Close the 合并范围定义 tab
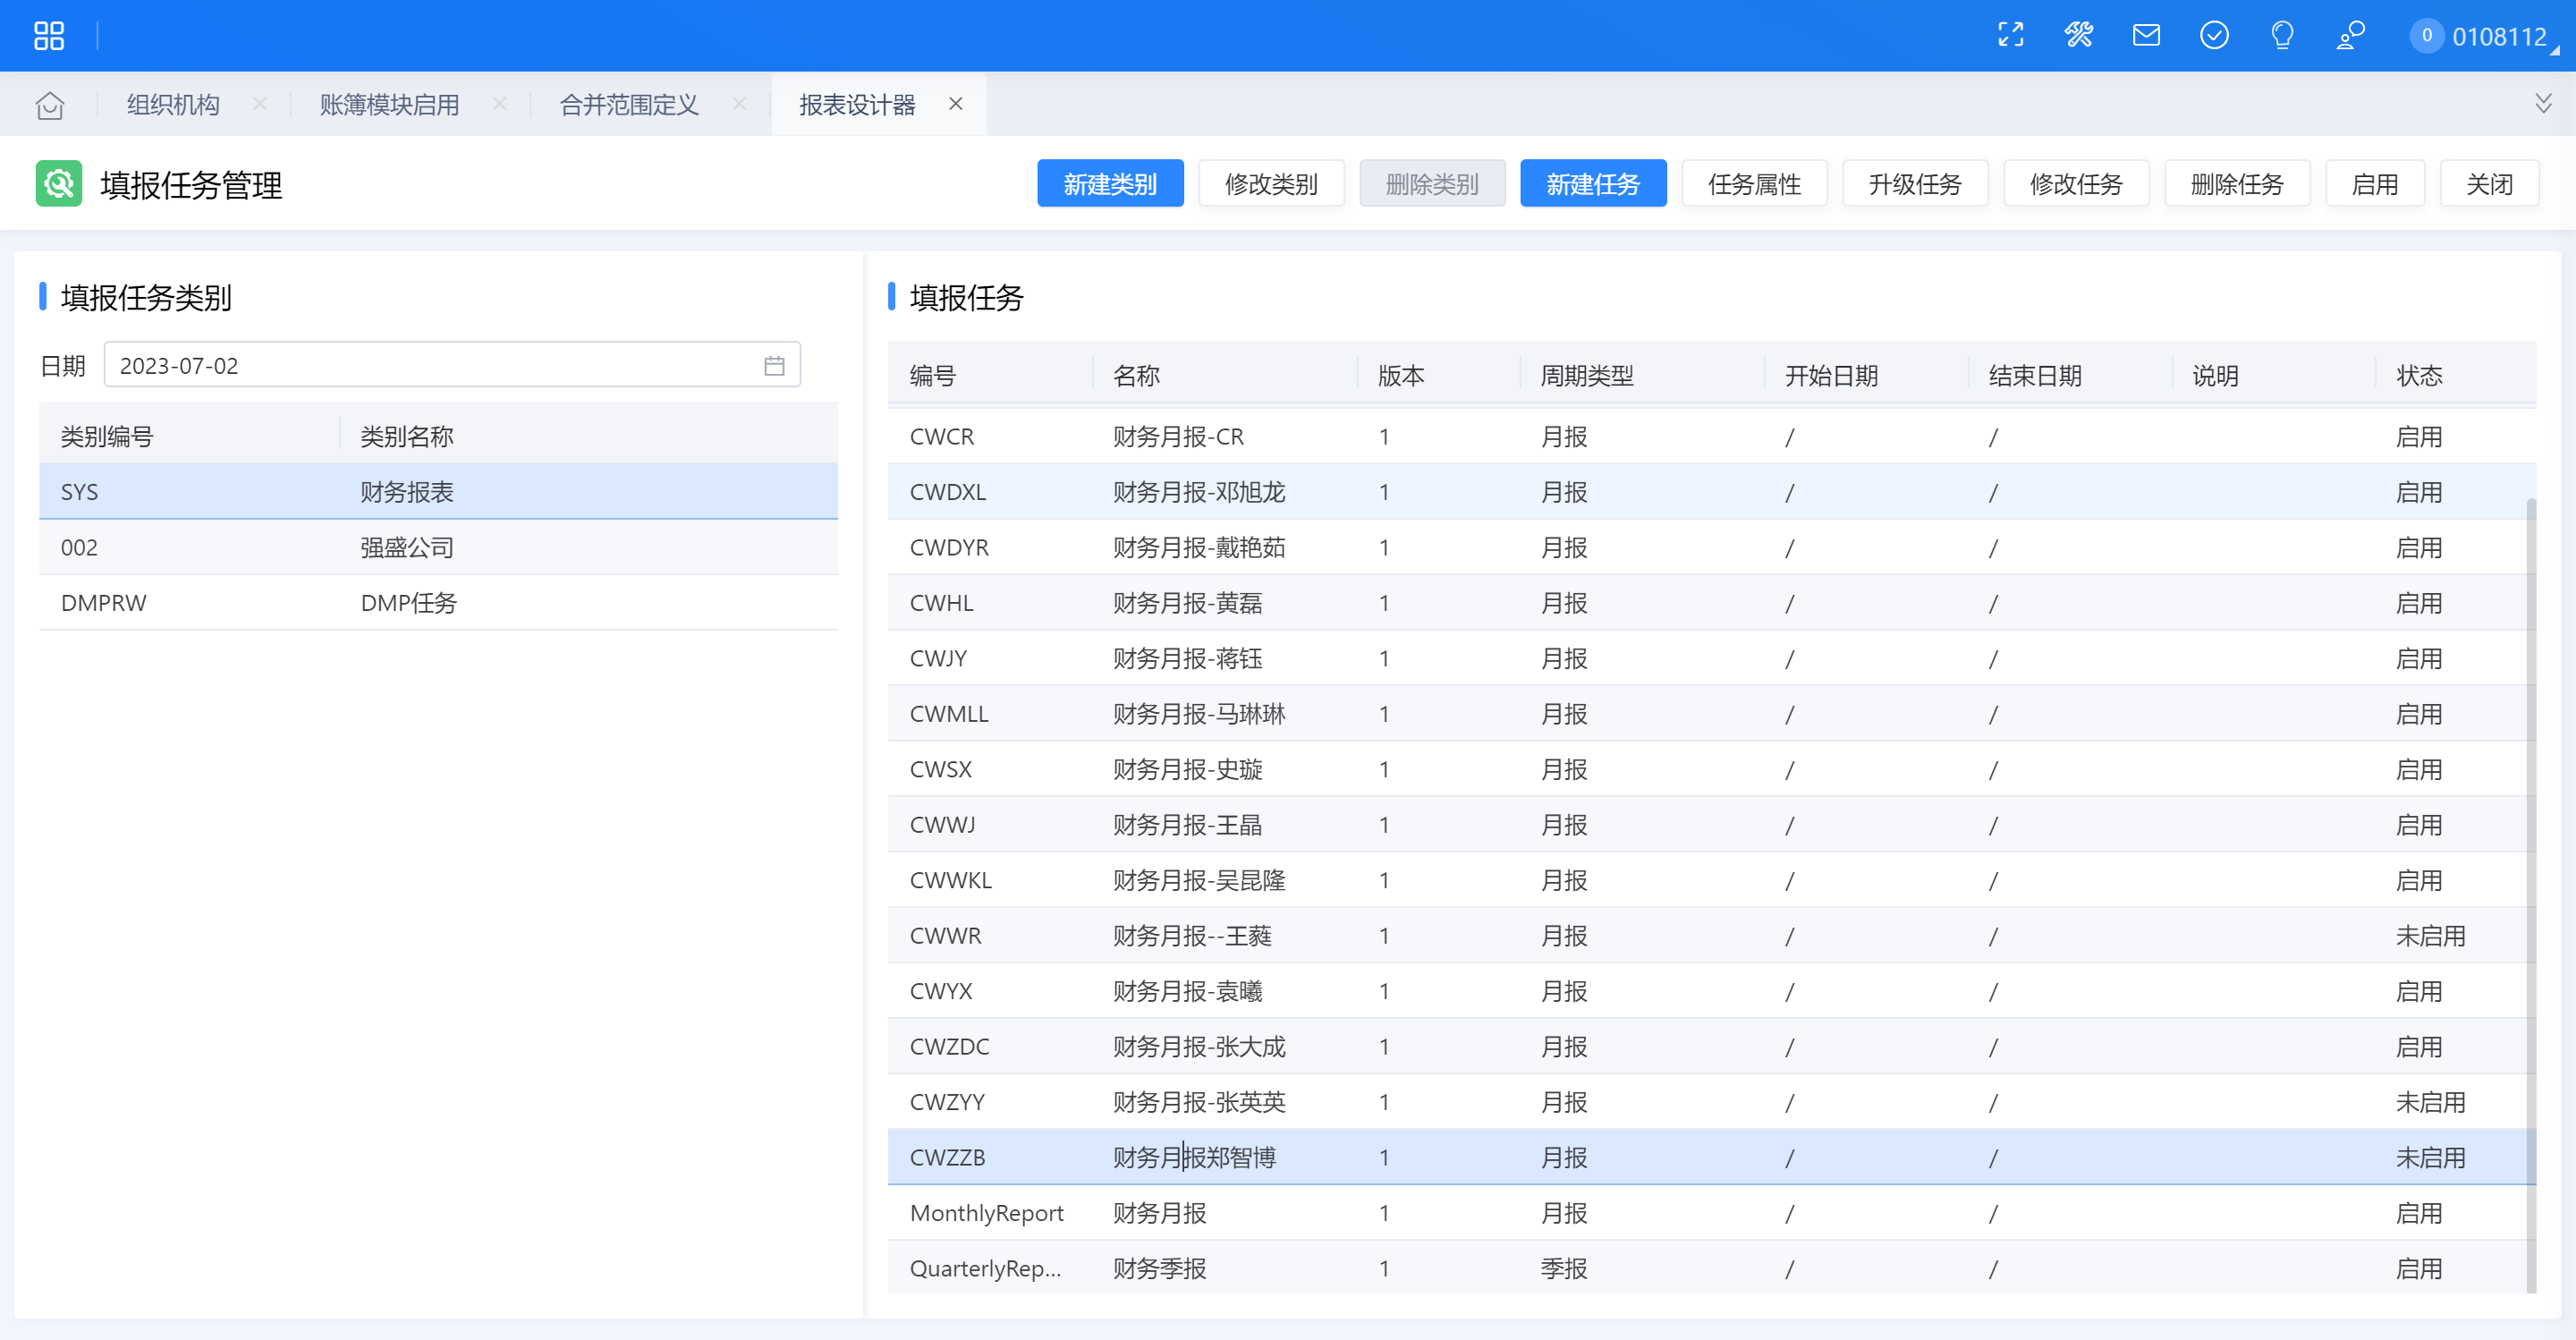This screenshot has height=1340, width=2576. (x=739, y=104)
